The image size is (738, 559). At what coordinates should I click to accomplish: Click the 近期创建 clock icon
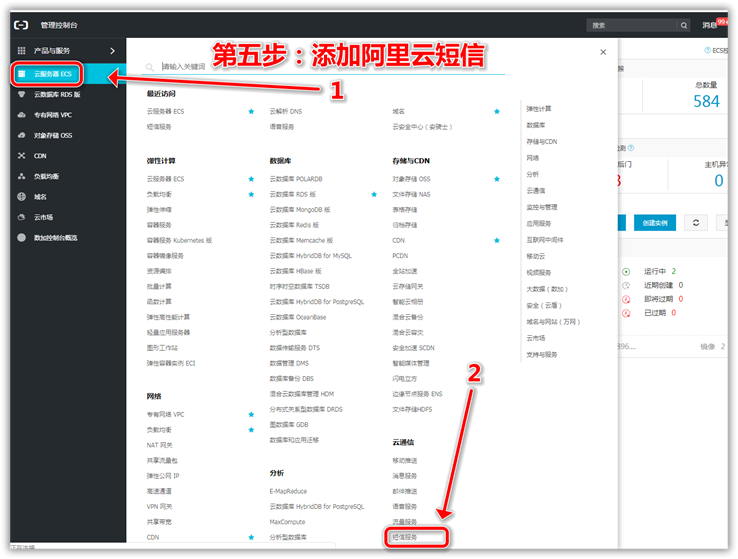(626, 285)
